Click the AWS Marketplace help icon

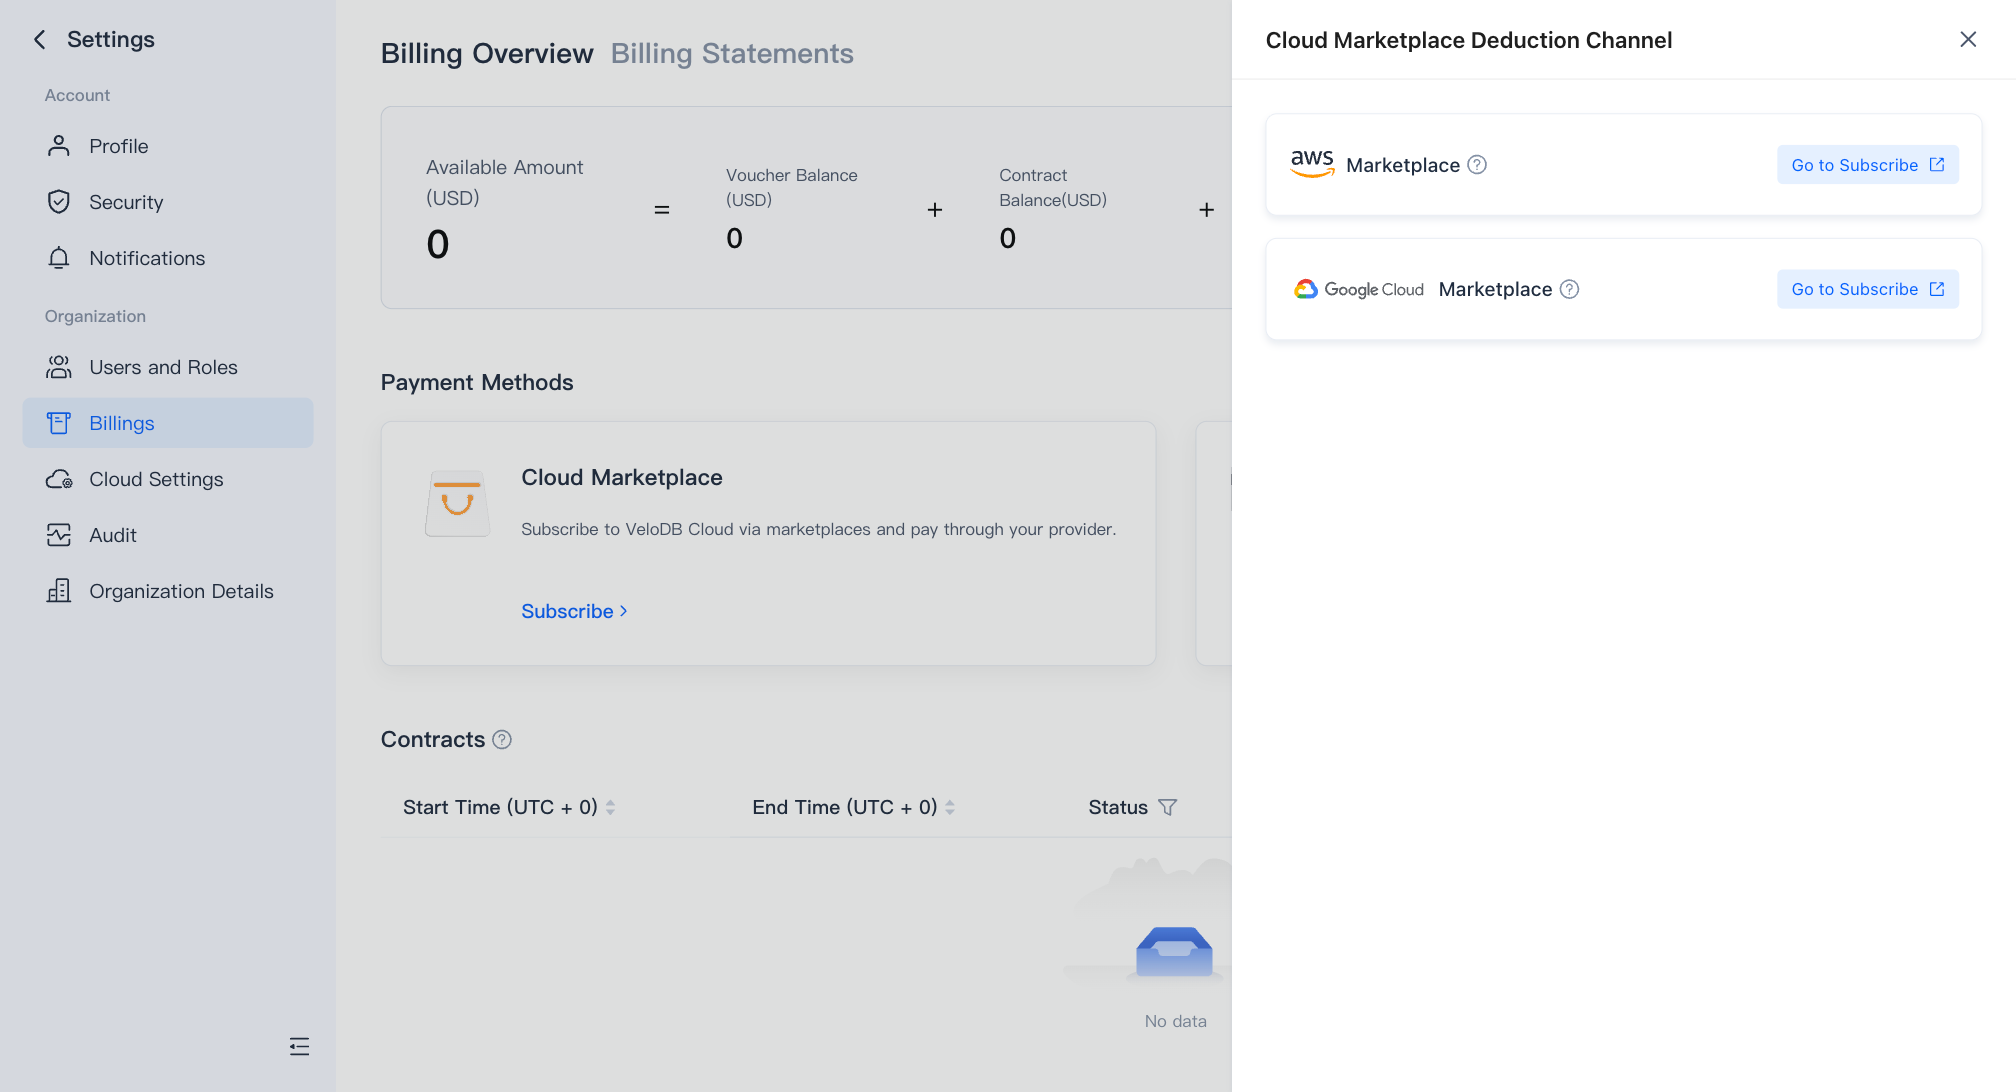click(x=1477, y=164)
